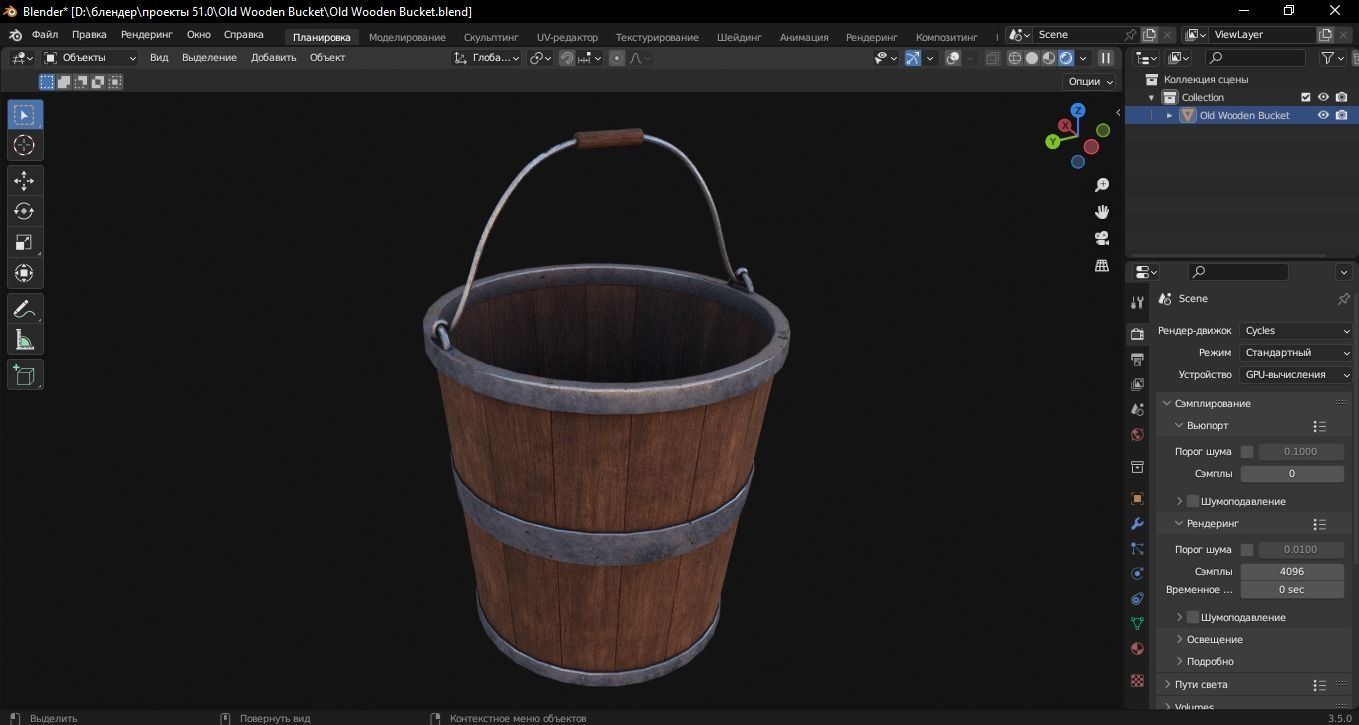This screenshot has width=1359, height=725.
Task: Open the Physics properties tab
Action: click(1137, 573)
